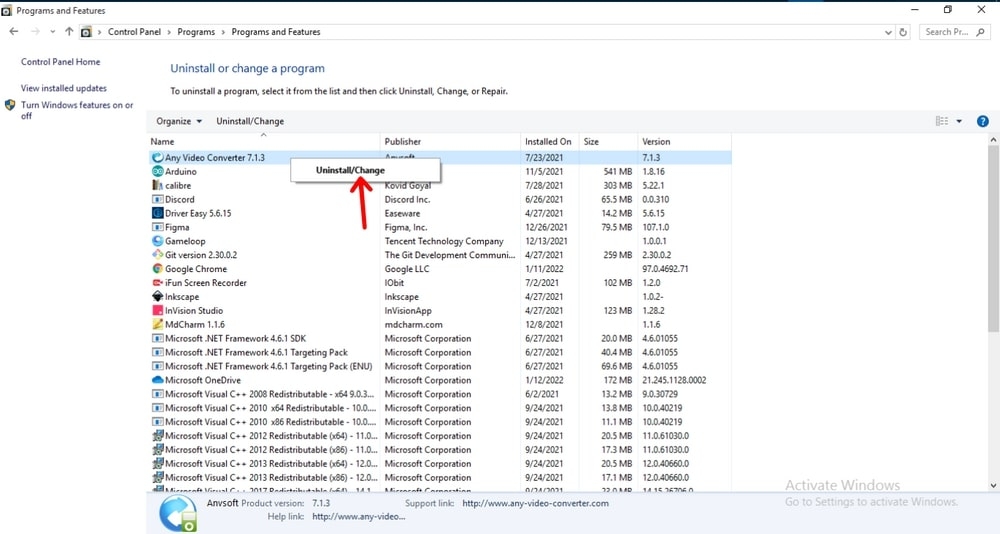
Task: Click the Gameloop program icon
Action: click(x=158, y=241)
